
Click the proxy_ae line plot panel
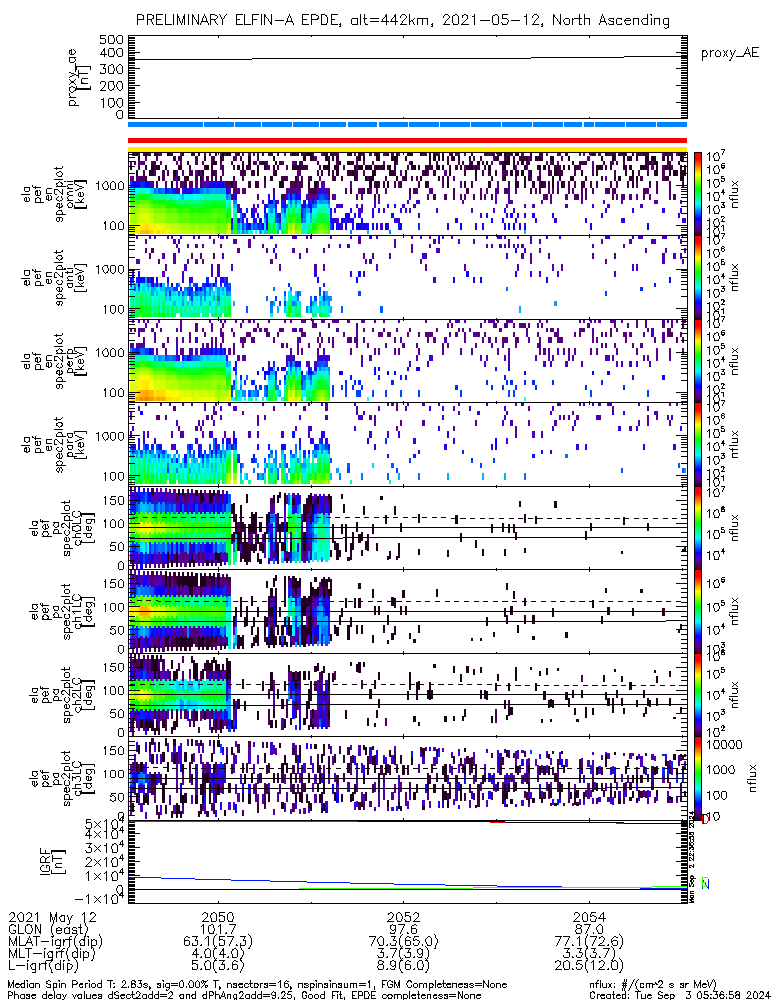coord(408,77)
